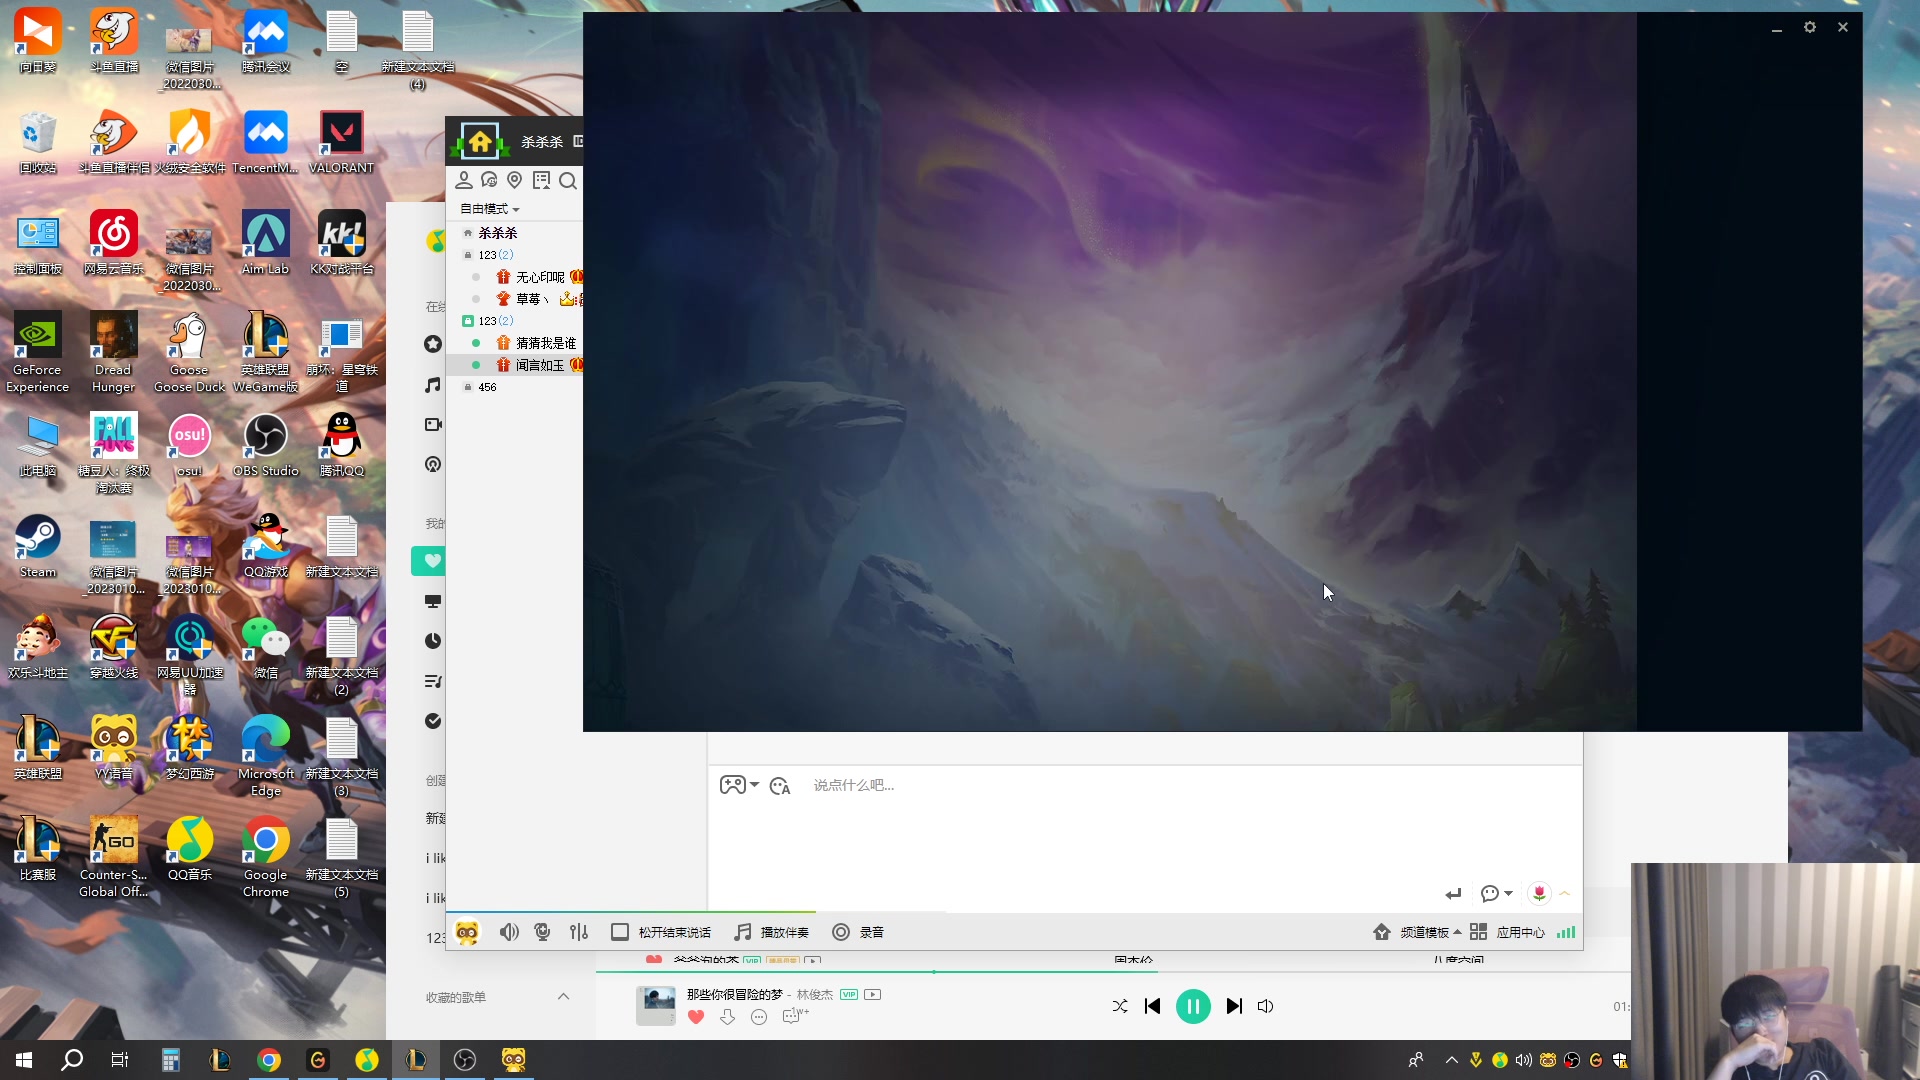
Task: Toggle the 松开结束说话 checkbox
Action: point(620,932)
